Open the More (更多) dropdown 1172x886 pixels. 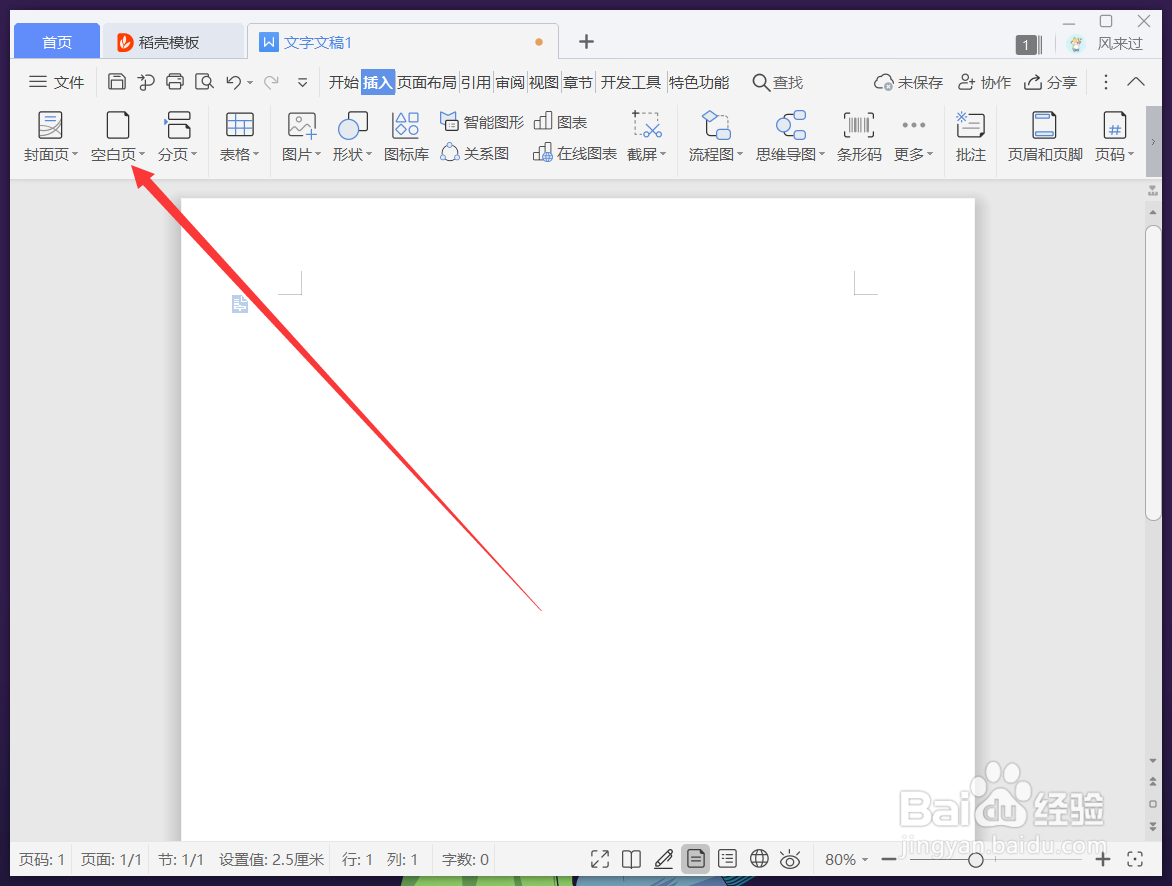pos(913,136)
